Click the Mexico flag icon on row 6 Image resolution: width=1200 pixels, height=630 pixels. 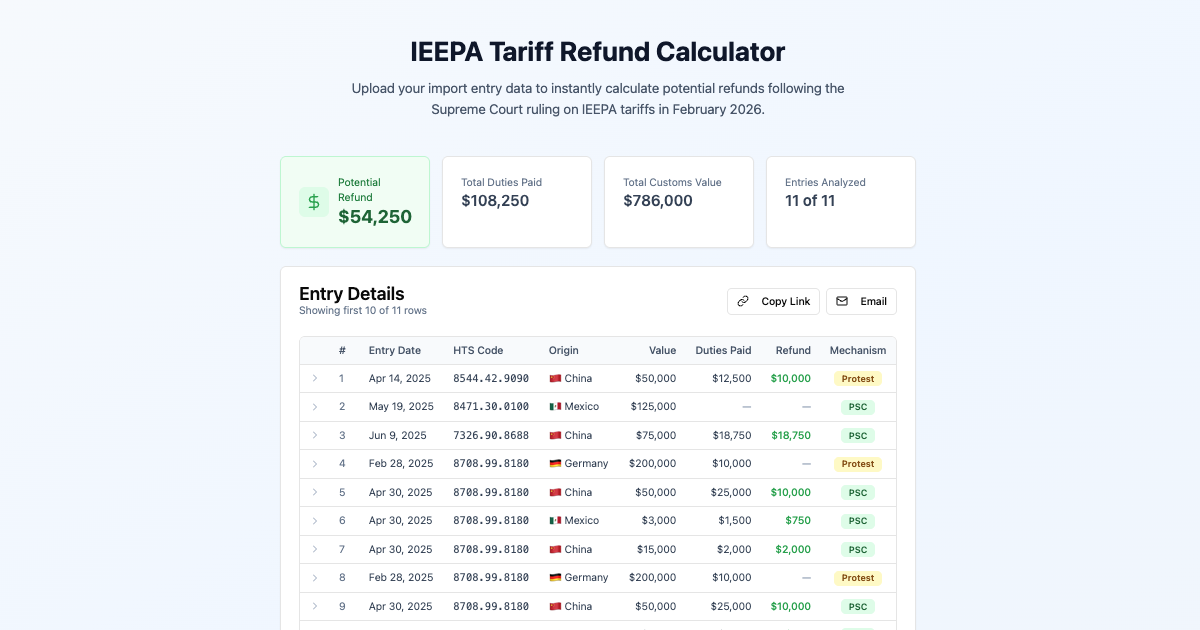(x=553, y=521)
